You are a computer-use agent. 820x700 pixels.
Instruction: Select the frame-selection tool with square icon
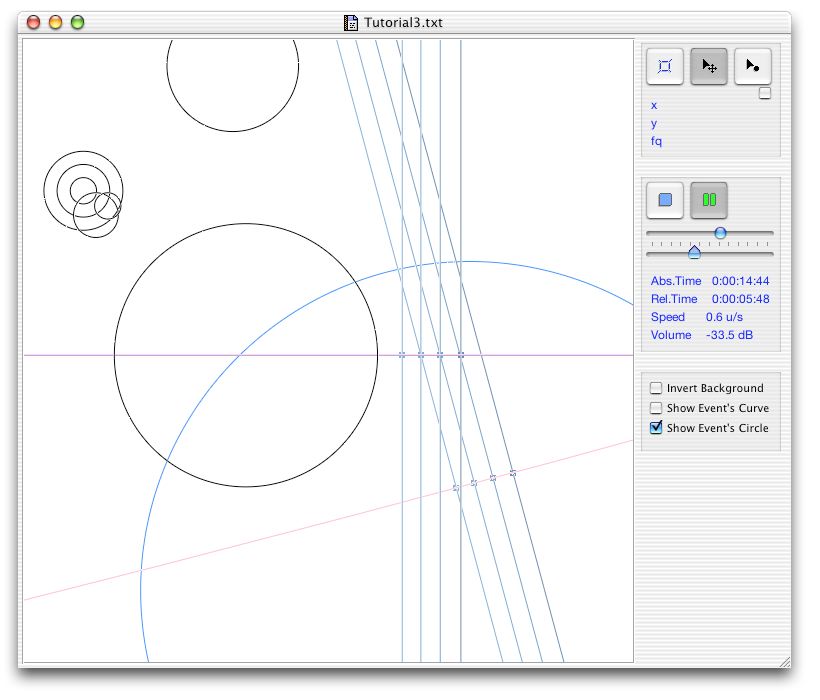click(665, 67)
